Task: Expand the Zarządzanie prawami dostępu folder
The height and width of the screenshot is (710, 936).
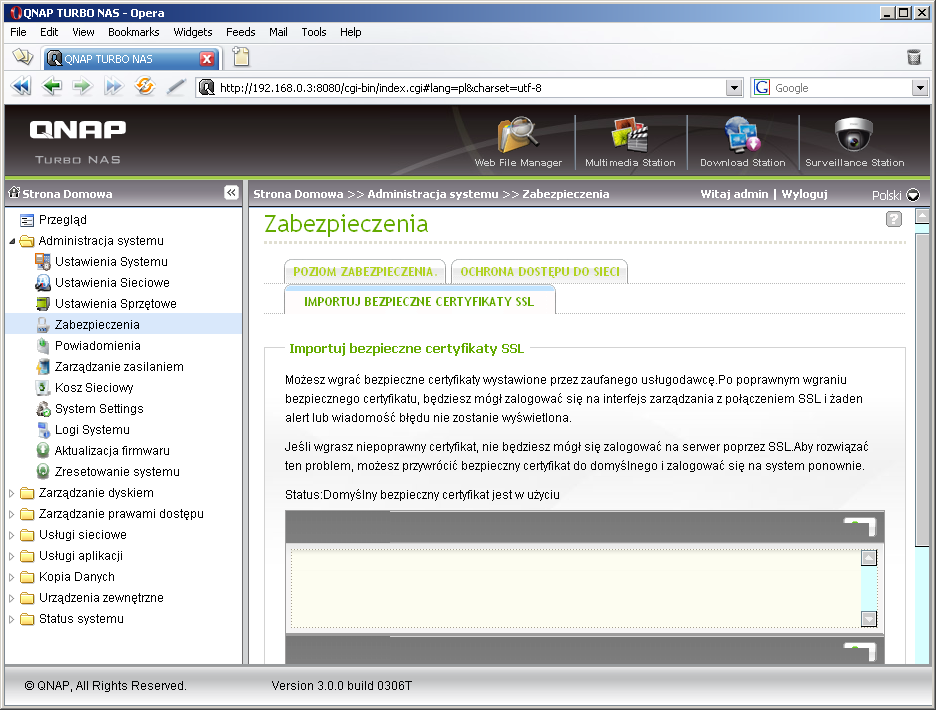Action: pyautogui.click(x=11, y=514)
